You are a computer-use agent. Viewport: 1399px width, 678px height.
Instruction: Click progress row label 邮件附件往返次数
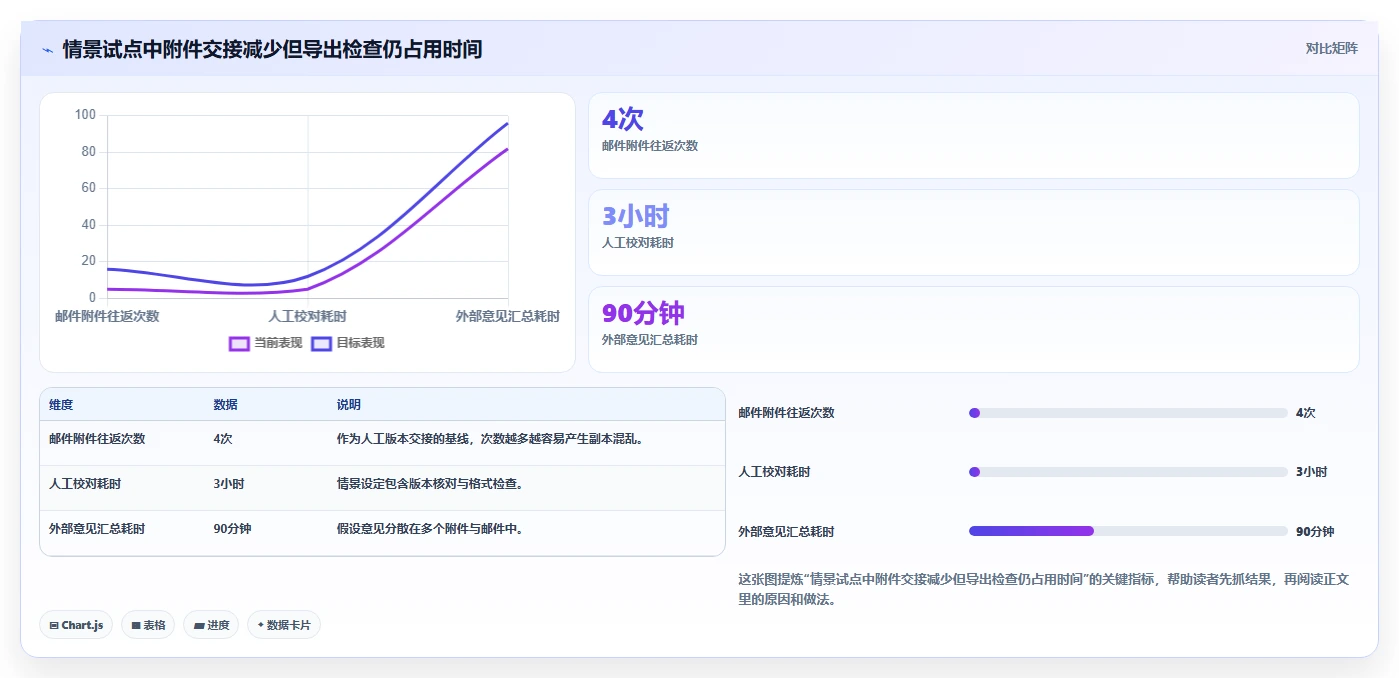[786, 413]
